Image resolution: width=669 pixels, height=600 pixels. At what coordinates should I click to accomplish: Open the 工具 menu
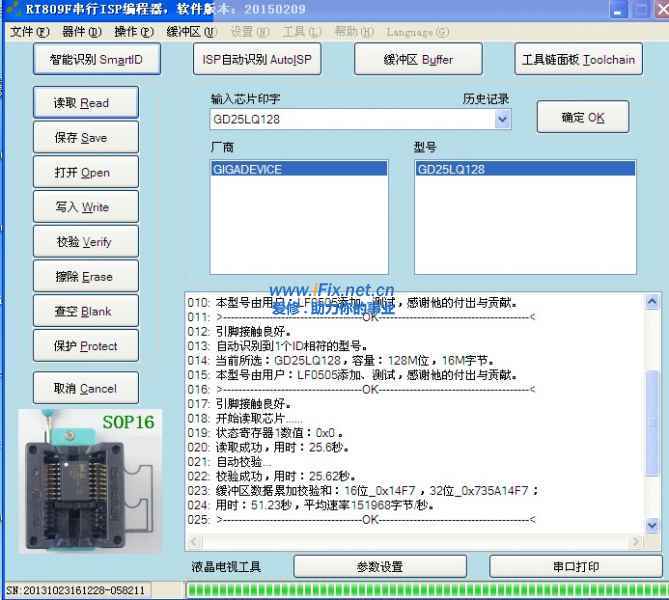pos(302,32)
